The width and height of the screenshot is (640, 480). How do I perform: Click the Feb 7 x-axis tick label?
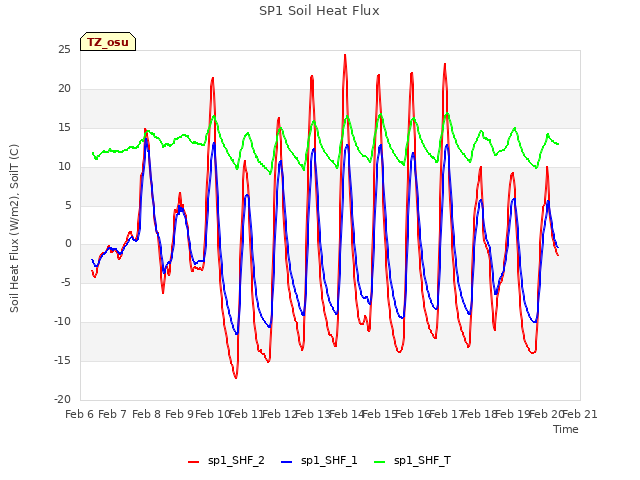coord(113,414)
